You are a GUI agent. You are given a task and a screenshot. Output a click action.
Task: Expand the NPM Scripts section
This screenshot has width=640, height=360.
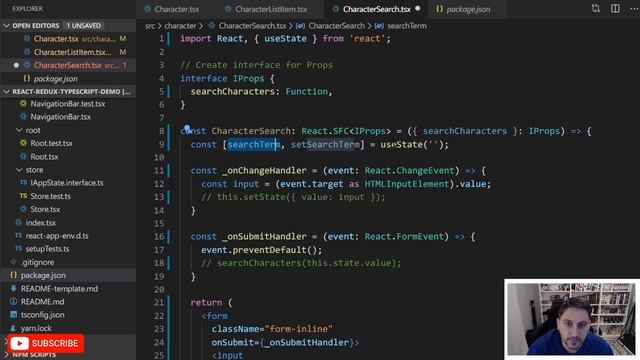(33, 354)
